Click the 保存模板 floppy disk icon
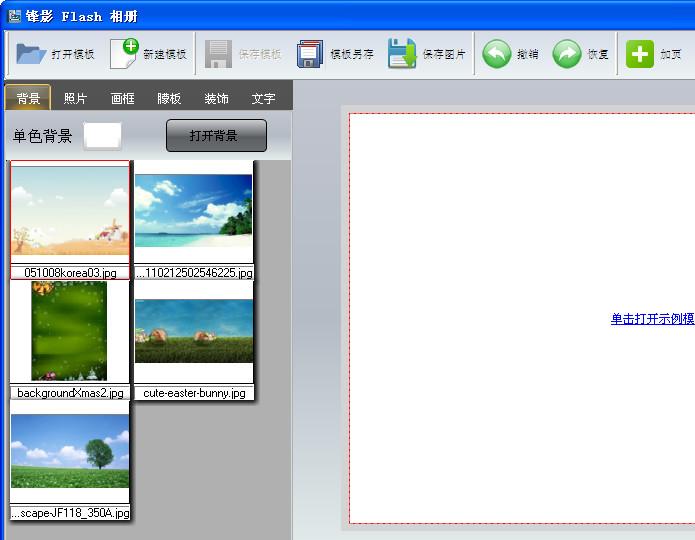The width and height of the screenshot is (695, 540). [x=218, y=54]
